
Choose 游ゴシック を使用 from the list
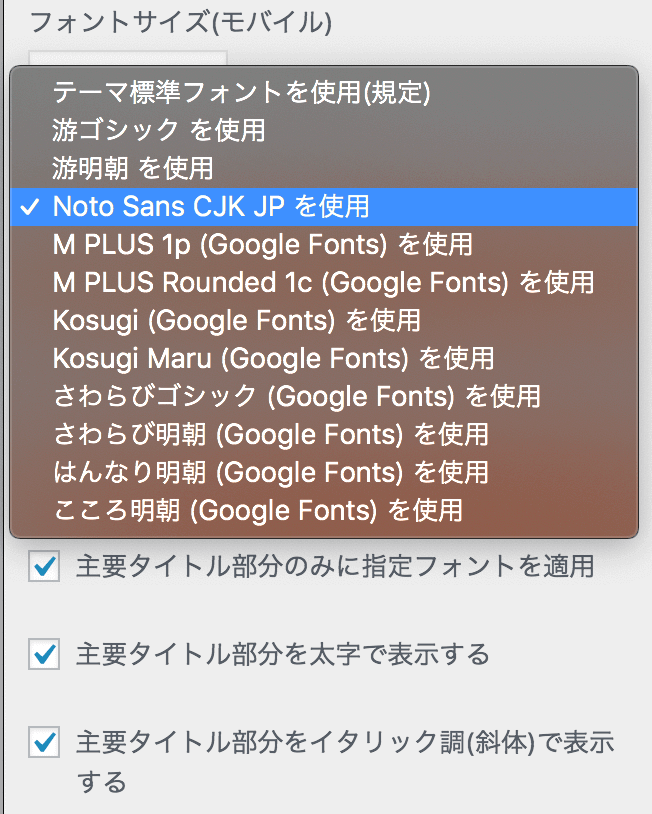click(x=159, y=130)
